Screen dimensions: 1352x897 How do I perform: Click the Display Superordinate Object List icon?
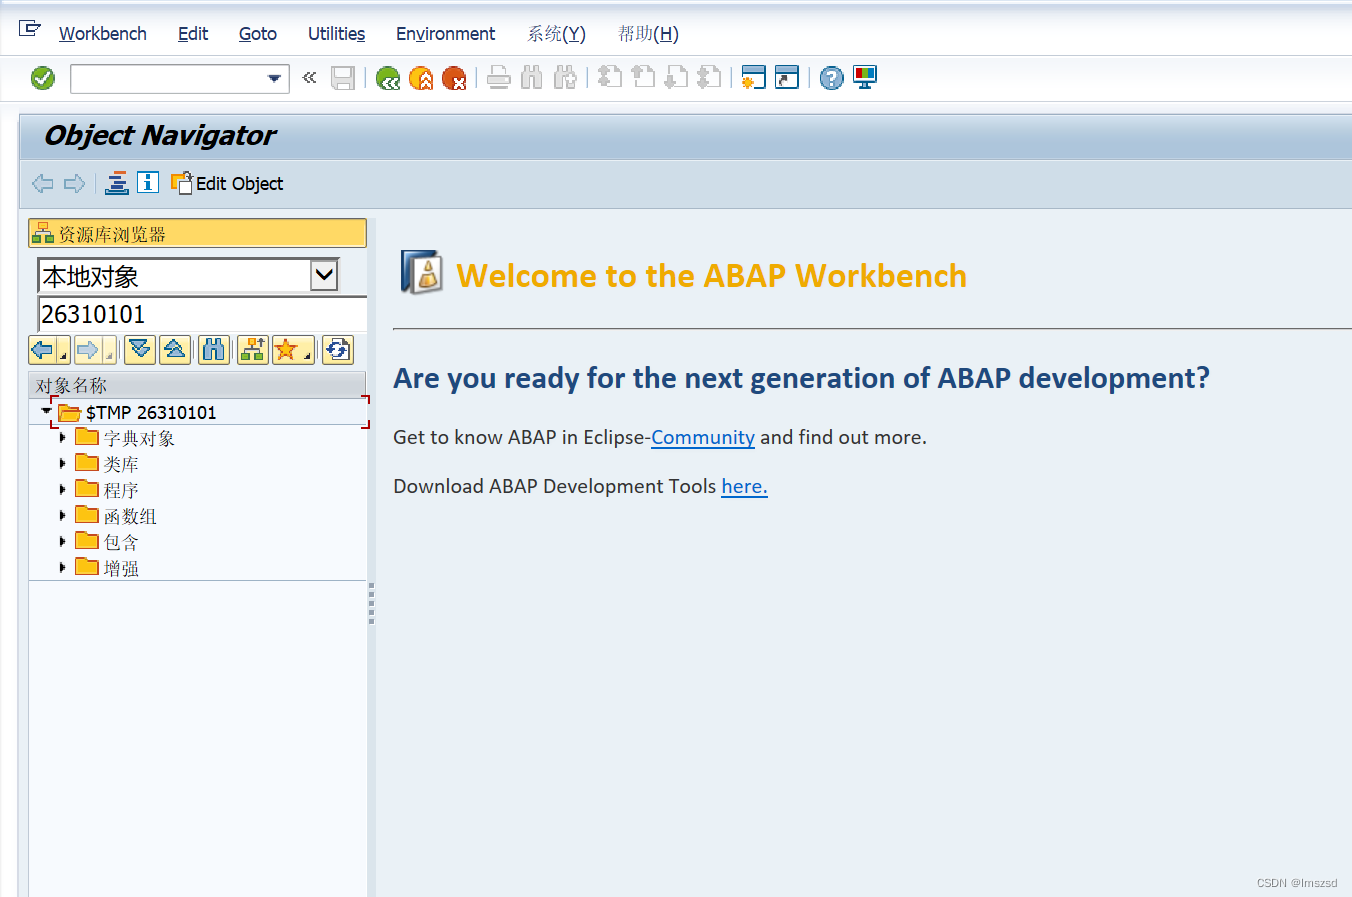click(253, 350)
